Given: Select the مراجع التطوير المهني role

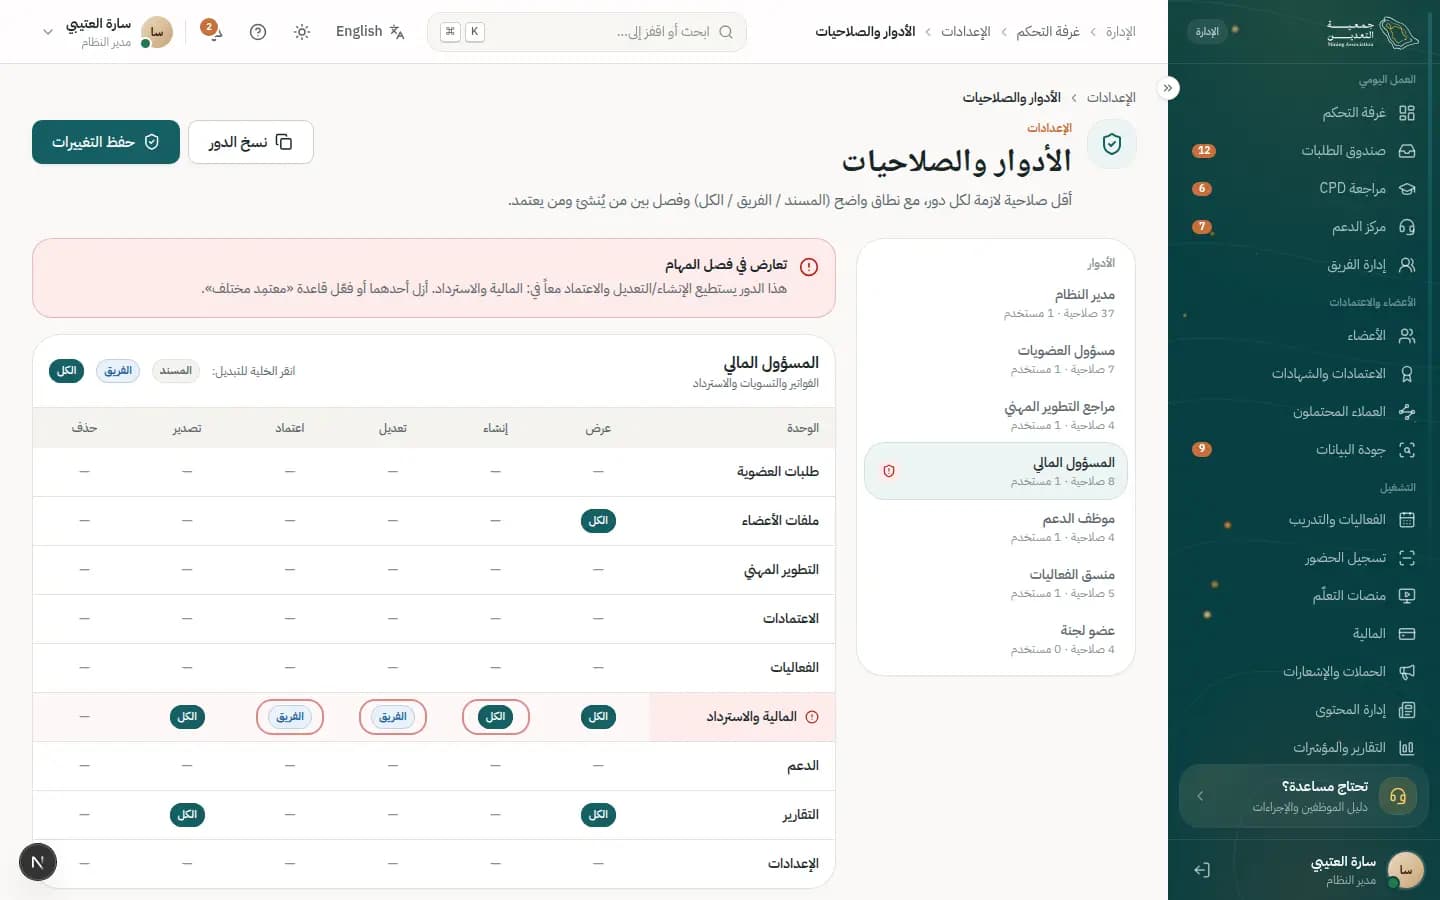Looking at the screenshot, I should click(x=996, y=415).
